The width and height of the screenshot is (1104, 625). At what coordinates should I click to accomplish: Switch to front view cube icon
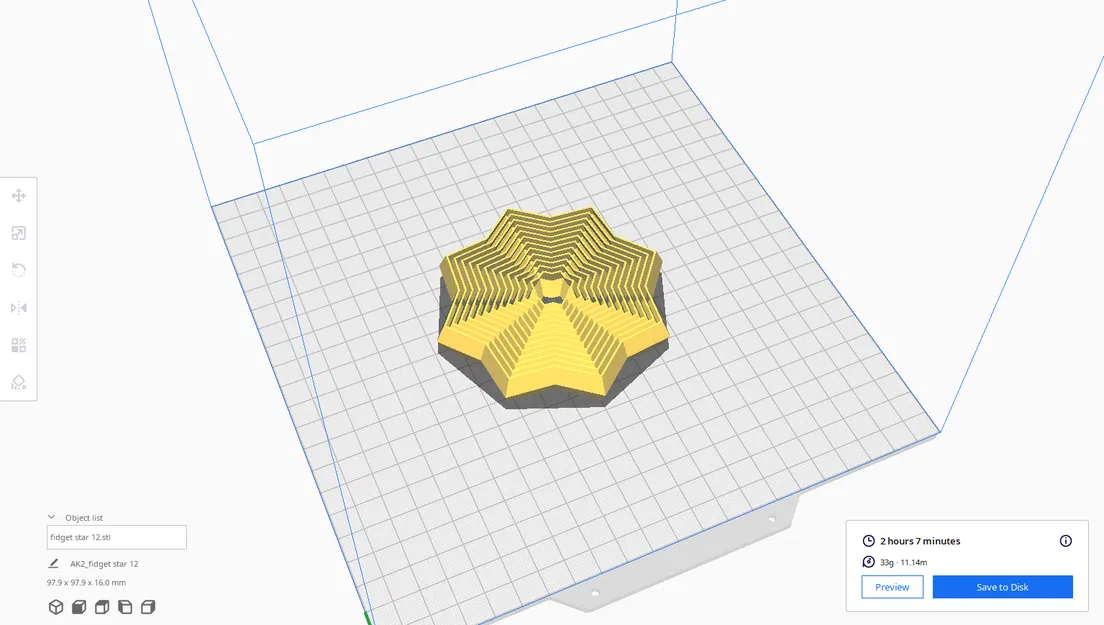click(78, 607)
